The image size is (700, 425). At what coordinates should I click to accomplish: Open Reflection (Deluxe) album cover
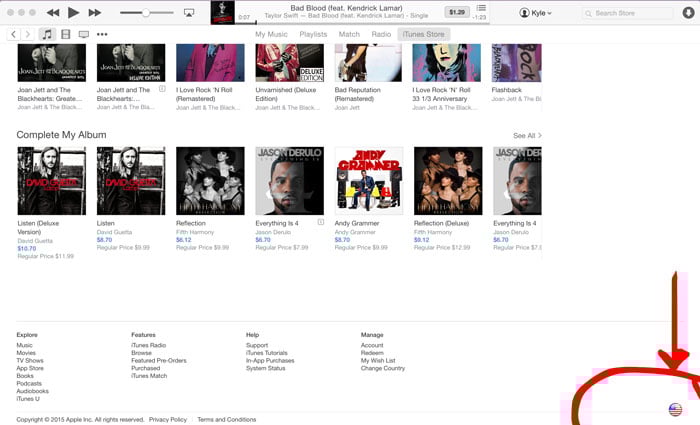tap(448, 181)
